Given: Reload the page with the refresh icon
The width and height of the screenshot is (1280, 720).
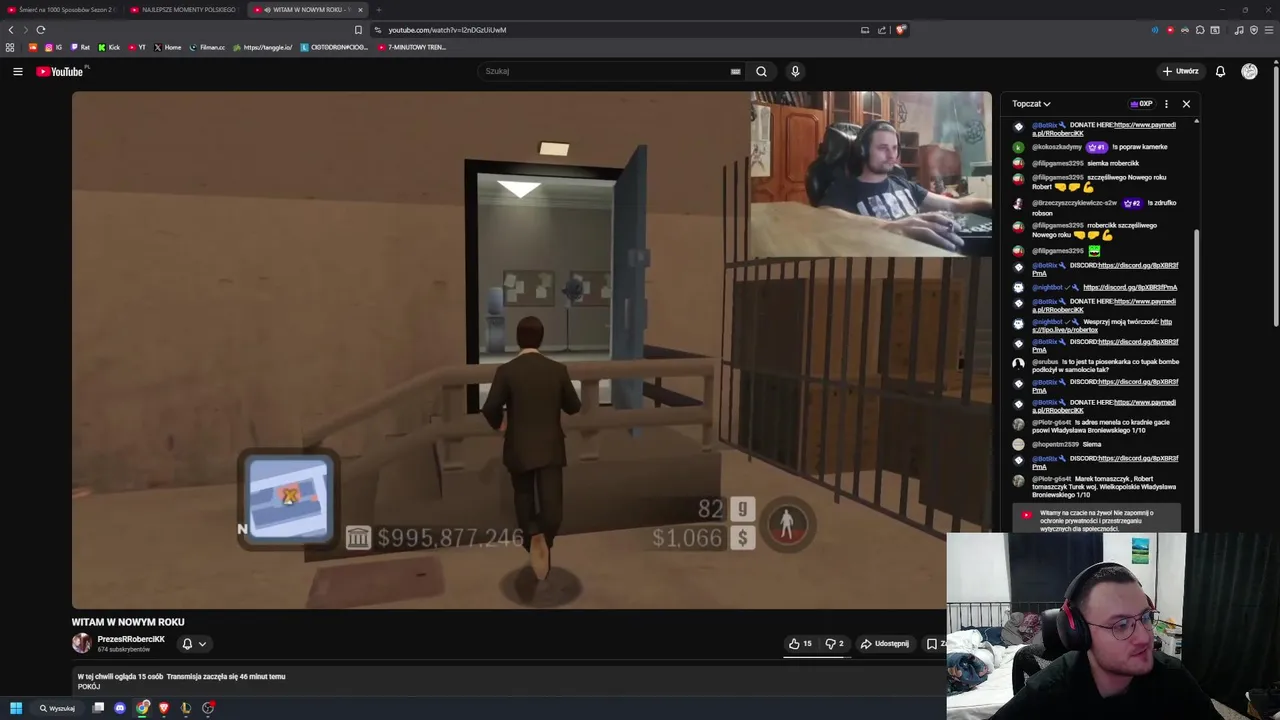Looking at the screenshot, I should [x=41, y=30].
